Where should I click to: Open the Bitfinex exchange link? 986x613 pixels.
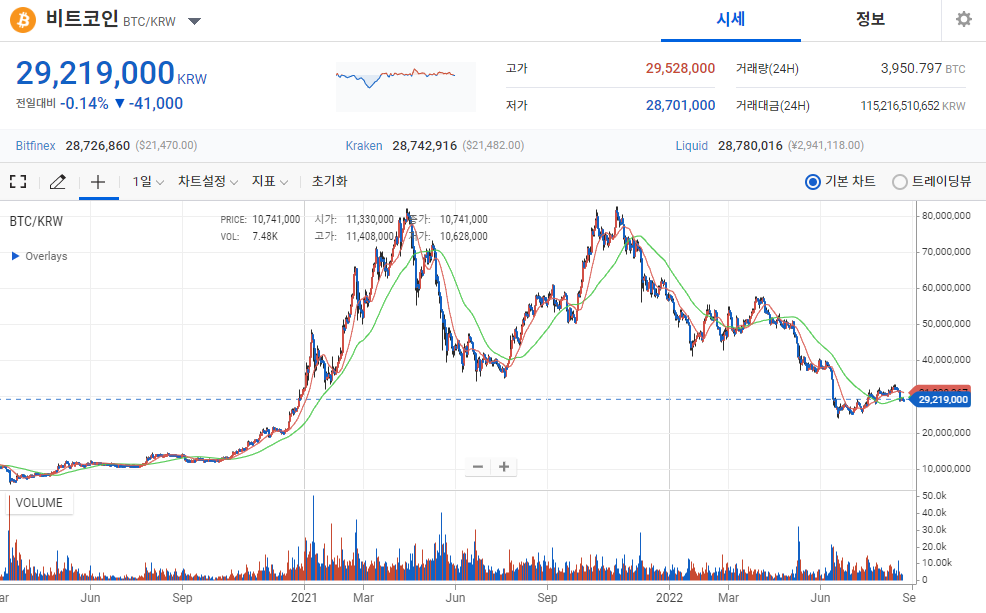(35, 146)
